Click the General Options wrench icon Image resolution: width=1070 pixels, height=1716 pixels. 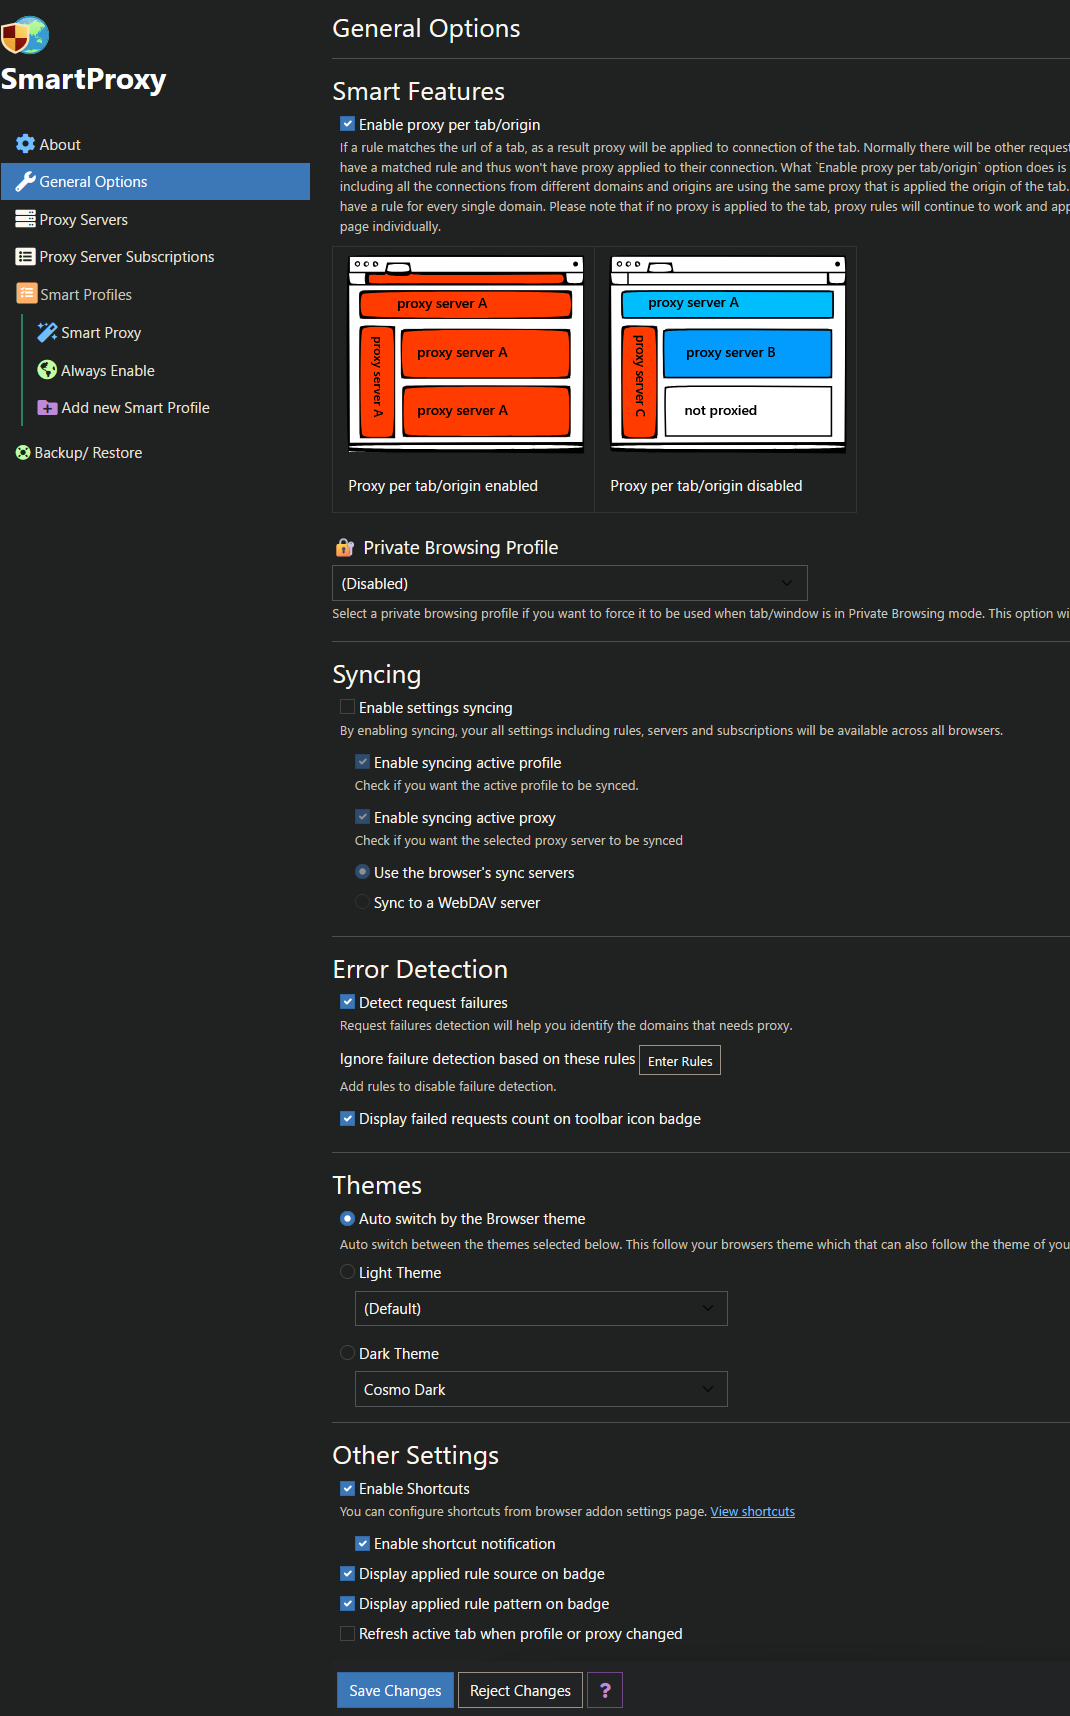point(25,181)
